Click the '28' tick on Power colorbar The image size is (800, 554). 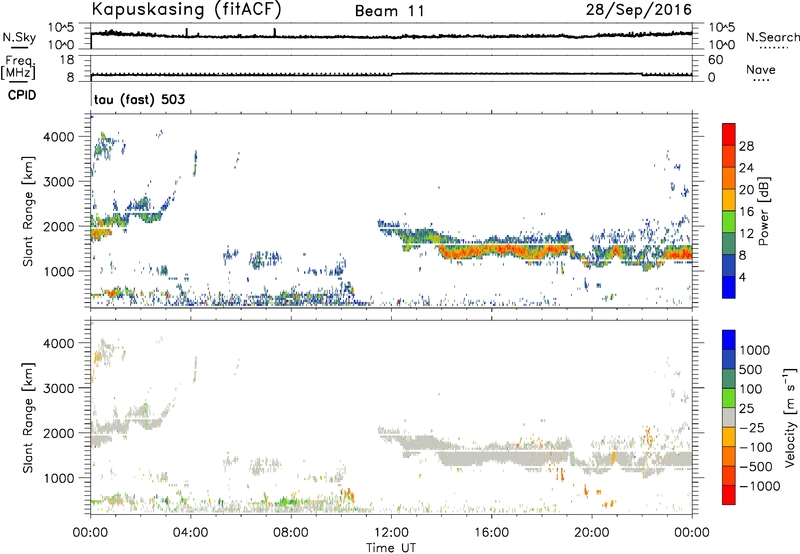tap(746, 146)
